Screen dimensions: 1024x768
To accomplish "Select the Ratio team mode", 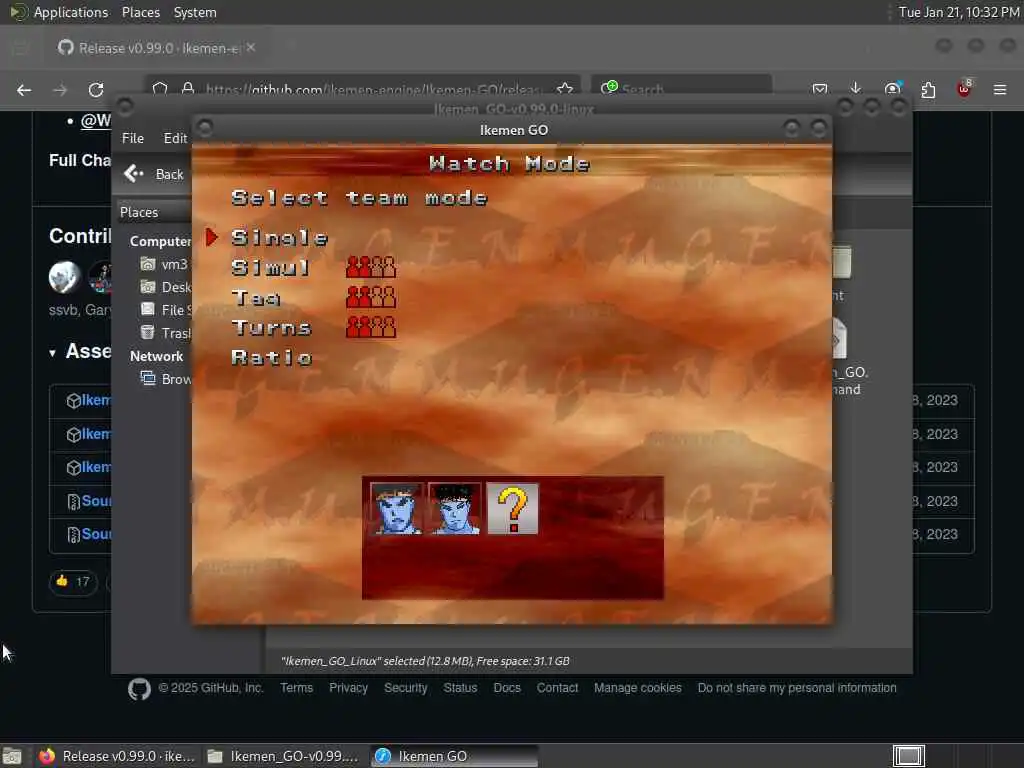I will tap(272, 357).
